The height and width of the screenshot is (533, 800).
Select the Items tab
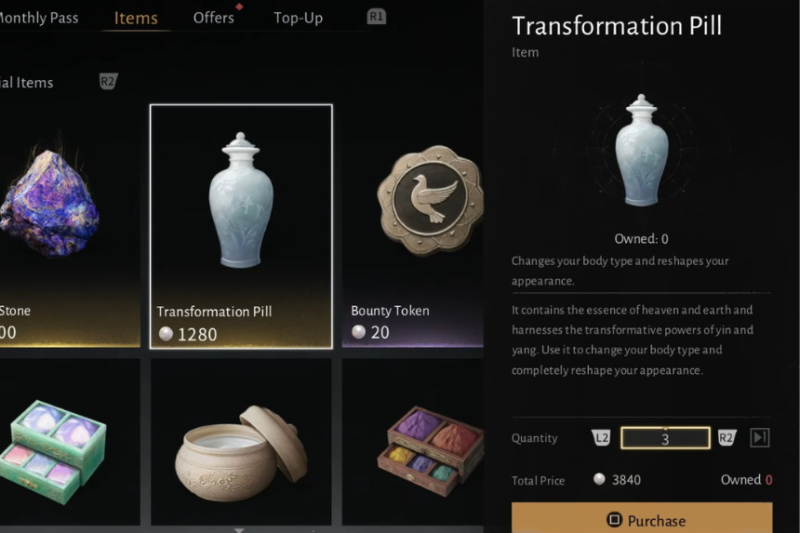(136, 18)
